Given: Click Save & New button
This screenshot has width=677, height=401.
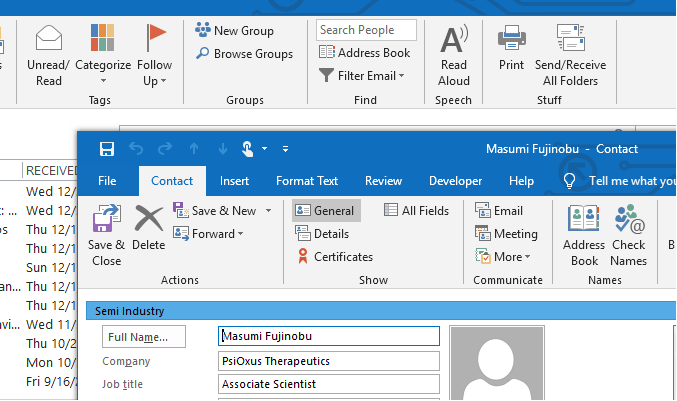Looking at the screenshot, I should (215, 211).
